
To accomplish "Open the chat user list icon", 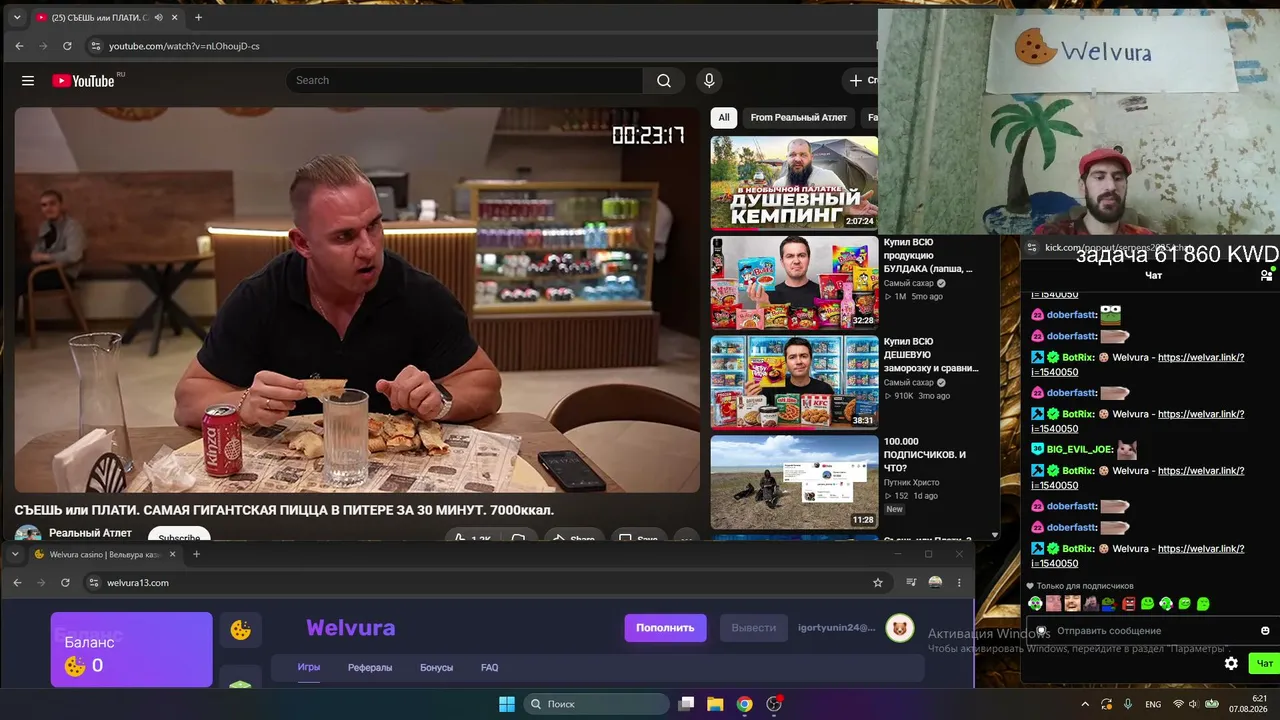I will [1266, 275].
